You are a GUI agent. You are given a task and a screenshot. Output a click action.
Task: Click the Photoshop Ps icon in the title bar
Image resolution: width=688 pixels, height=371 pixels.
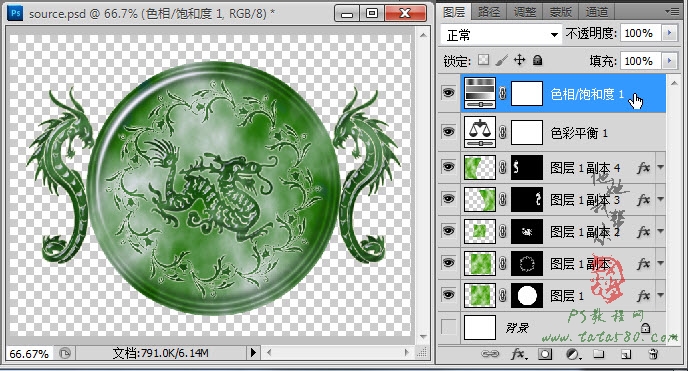point(15,13)
